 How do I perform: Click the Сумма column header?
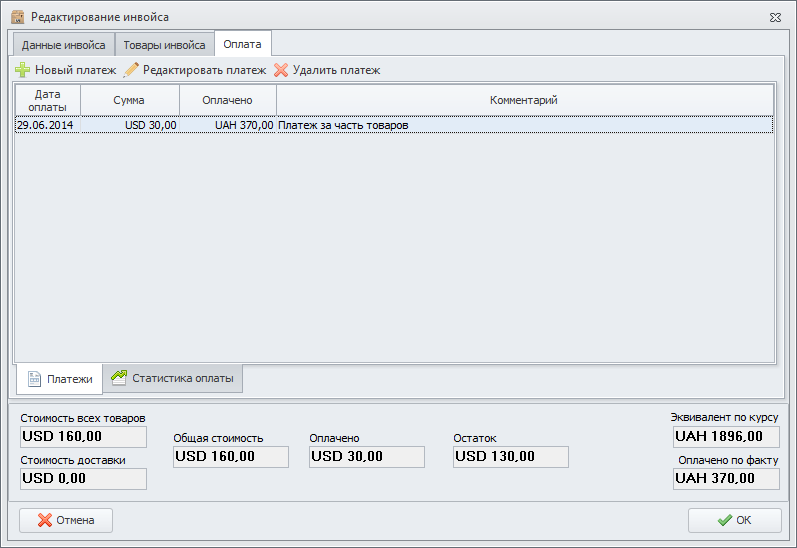pyautogui.click(x=129, y=100)
